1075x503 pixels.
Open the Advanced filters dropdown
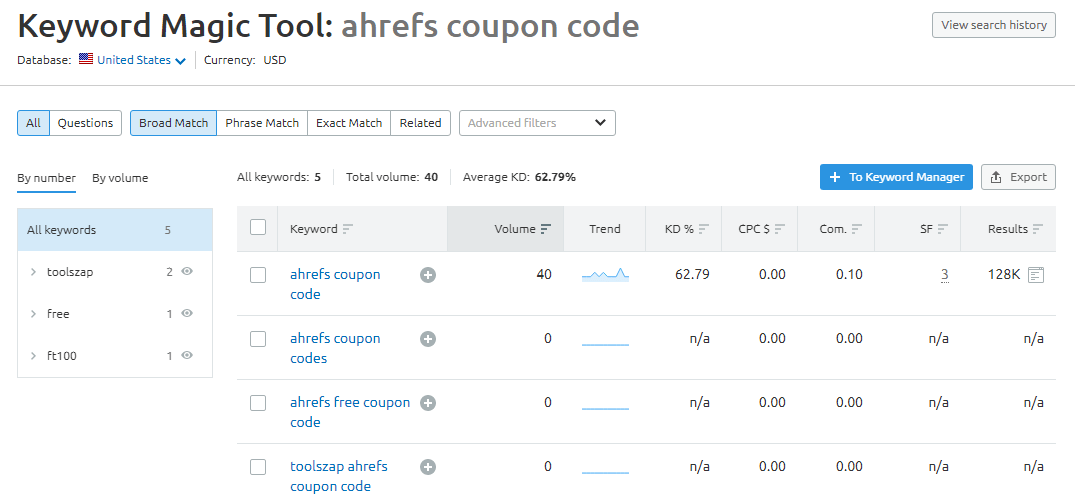[x=538, y=123]
